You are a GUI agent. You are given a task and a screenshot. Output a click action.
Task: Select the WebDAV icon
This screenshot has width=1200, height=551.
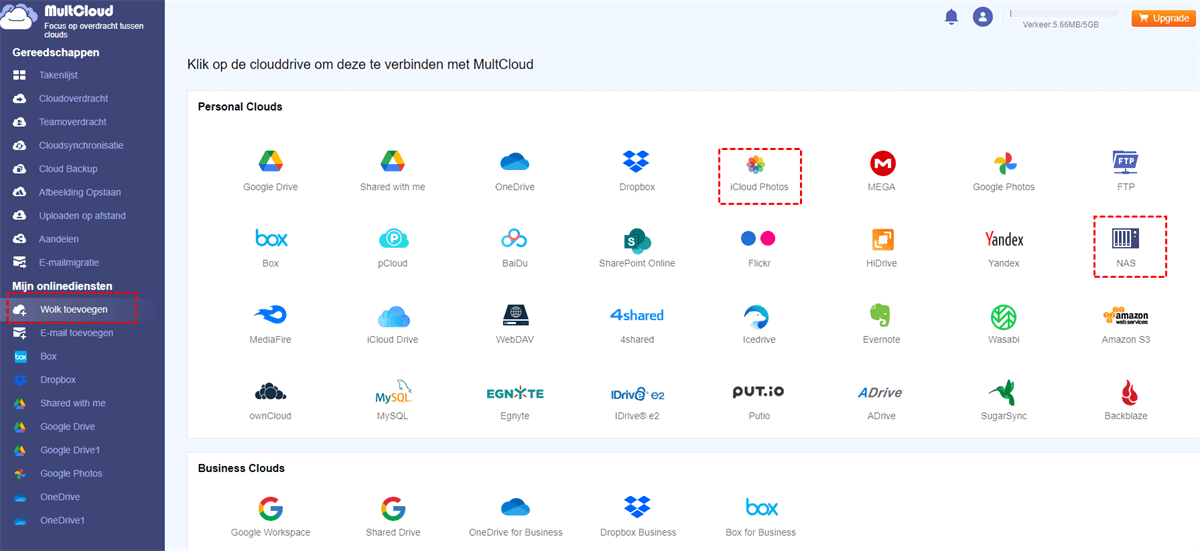pyautogui.click(x=515, y=315)
